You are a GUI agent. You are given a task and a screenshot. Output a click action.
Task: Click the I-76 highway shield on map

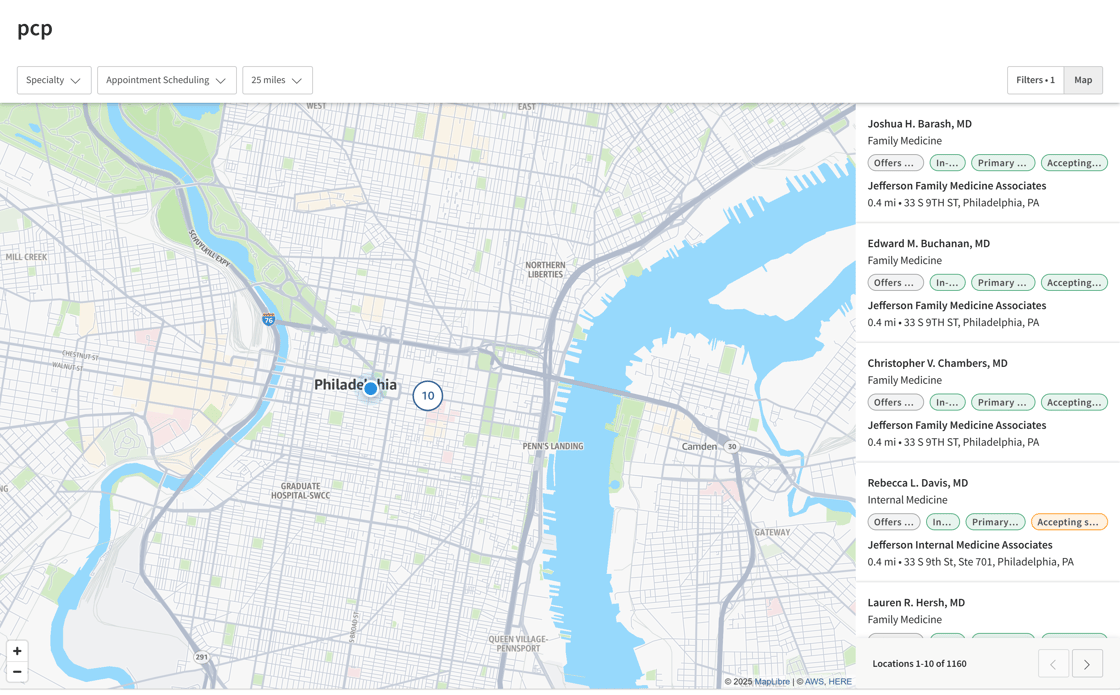click(269, 319)
